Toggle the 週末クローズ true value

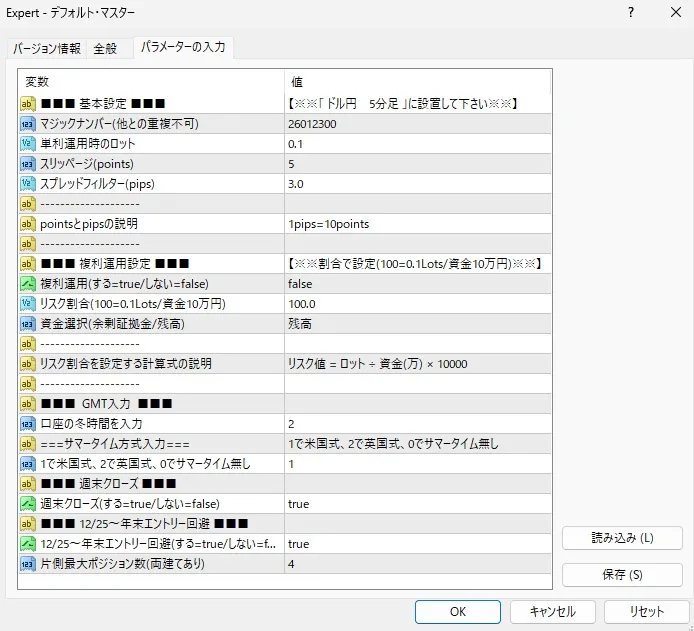(416, 504)
